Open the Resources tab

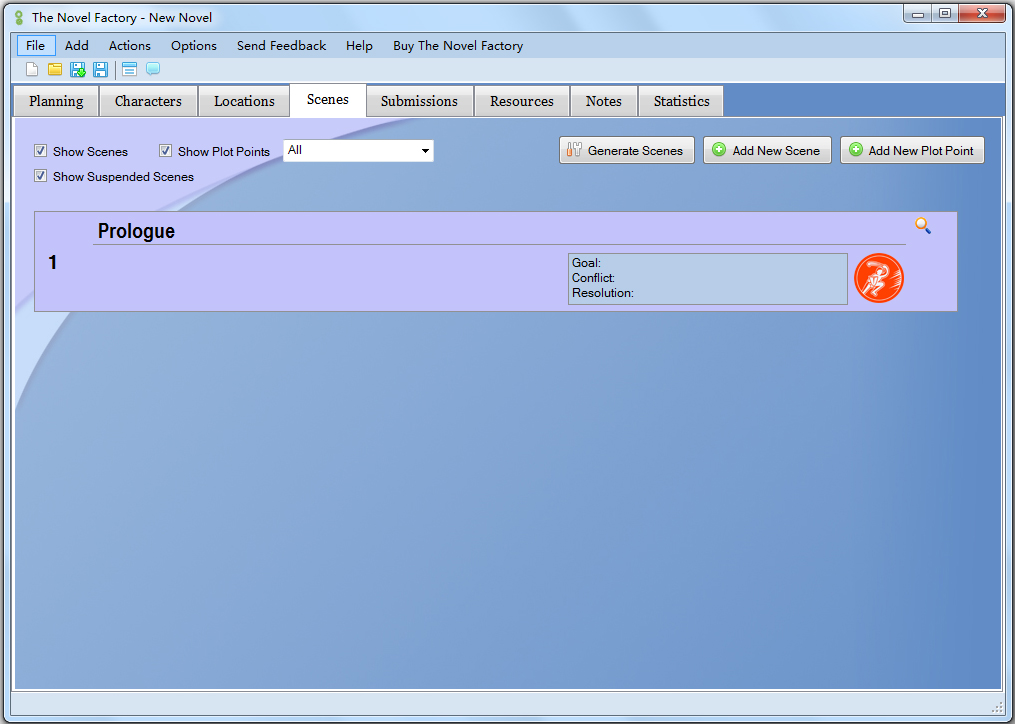[x=522, y=101]
